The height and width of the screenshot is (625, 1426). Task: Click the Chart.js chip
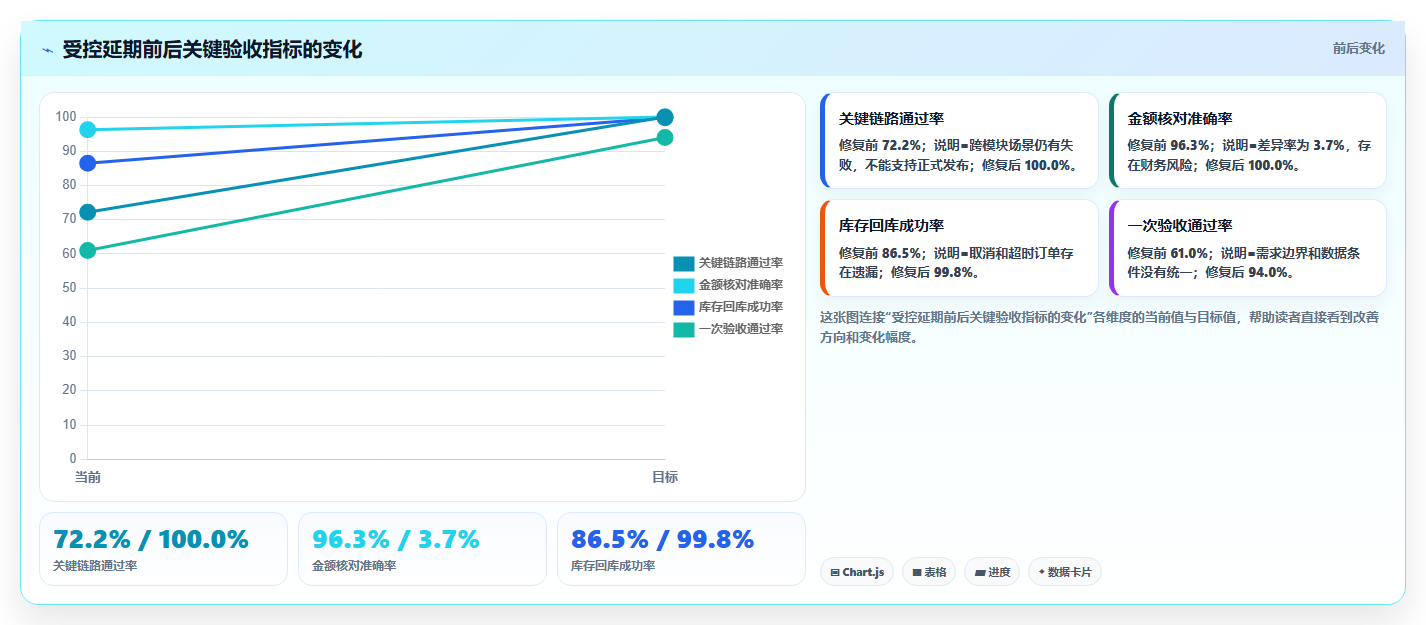coord(857,572)
